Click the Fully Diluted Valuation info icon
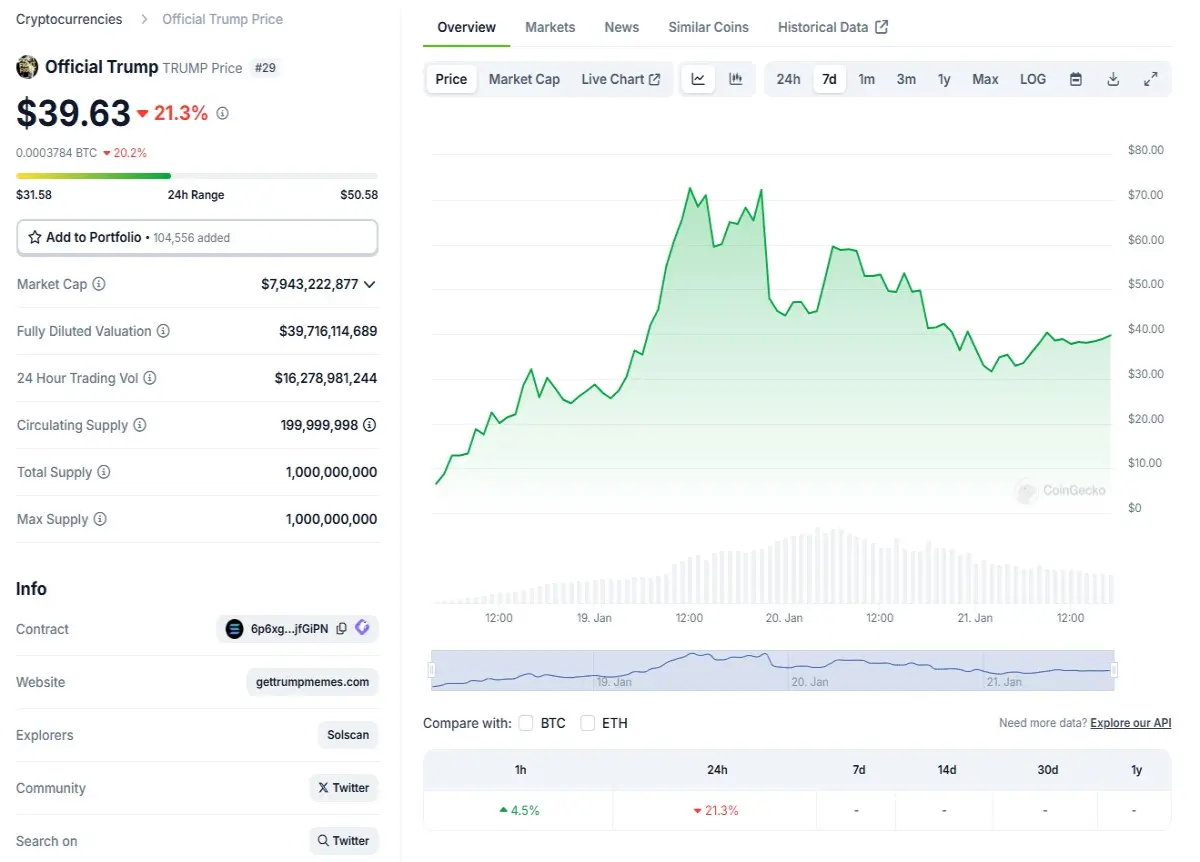Viewport: 1200px width, 862px height. point(163,331)
